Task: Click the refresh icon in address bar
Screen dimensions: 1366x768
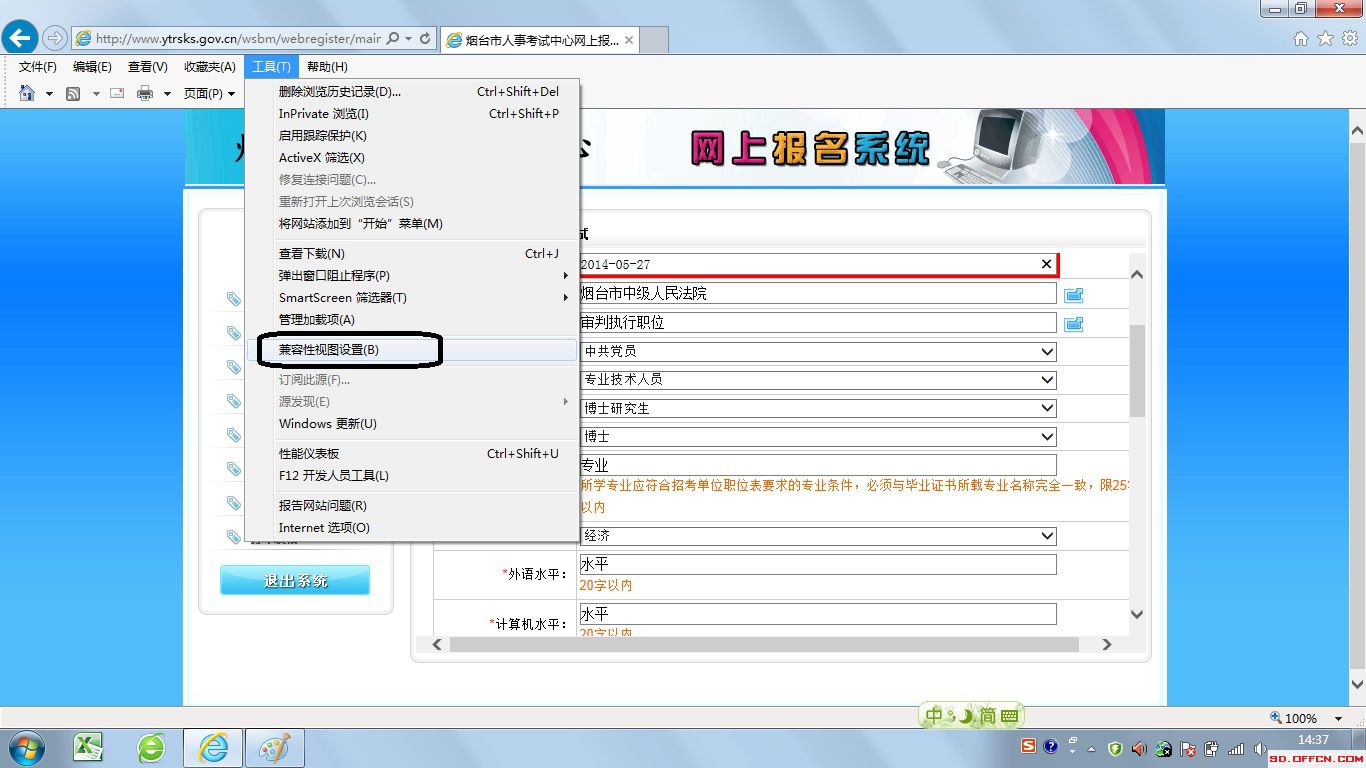Action: tap(425, 39)
